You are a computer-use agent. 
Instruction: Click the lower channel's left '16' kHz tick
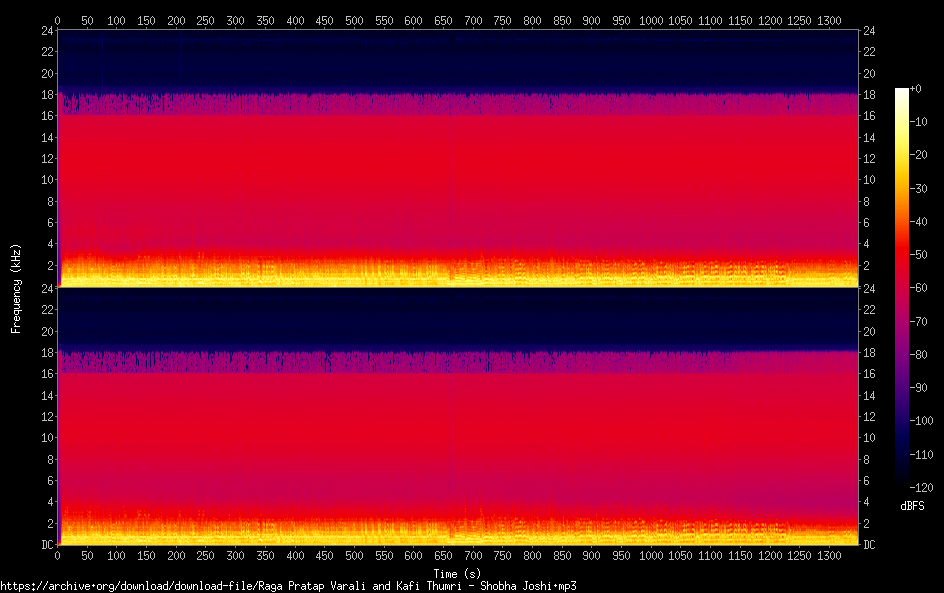[x=47, y=373]
